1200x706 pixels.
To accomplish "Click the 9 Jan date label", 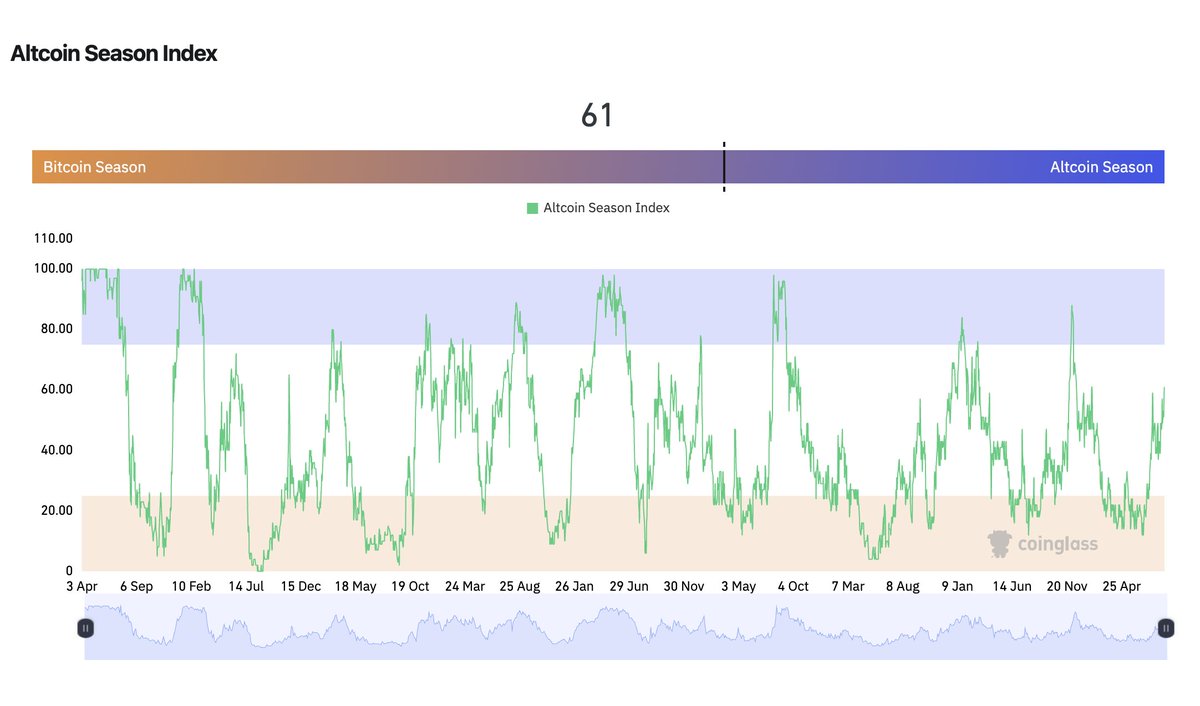I will click(x=957, y=587).
